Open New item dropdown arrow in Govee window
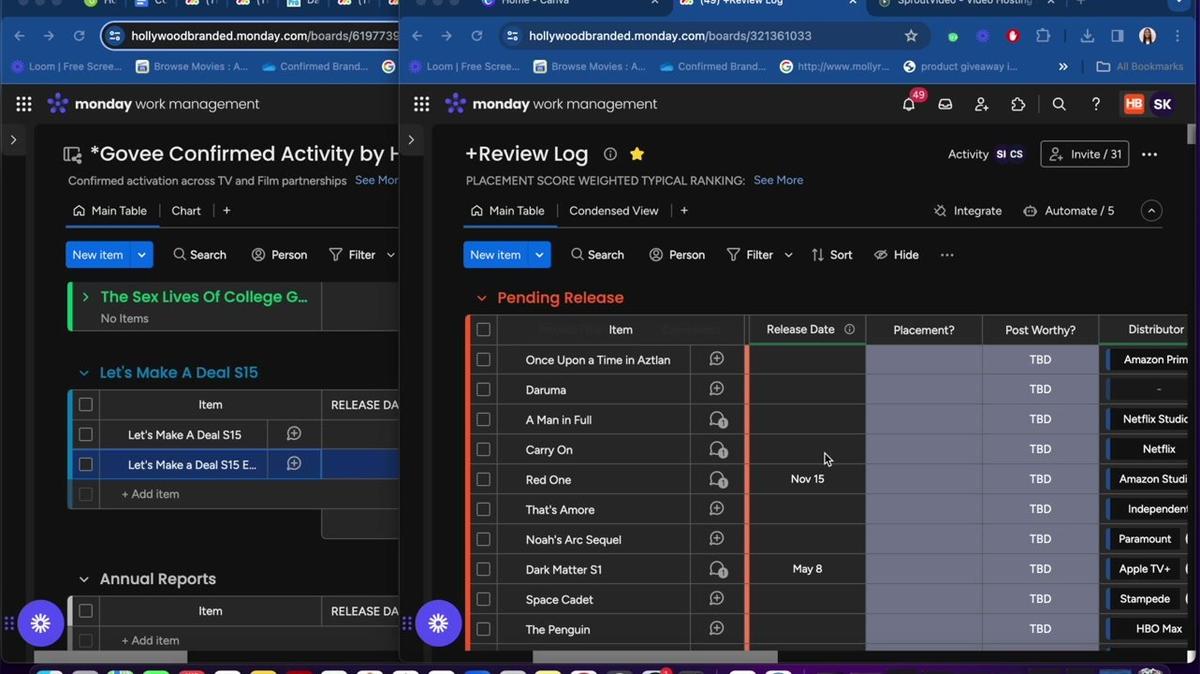Image resolution: width=1200 pixels, height=674 pixels. [x=142, y=255]
